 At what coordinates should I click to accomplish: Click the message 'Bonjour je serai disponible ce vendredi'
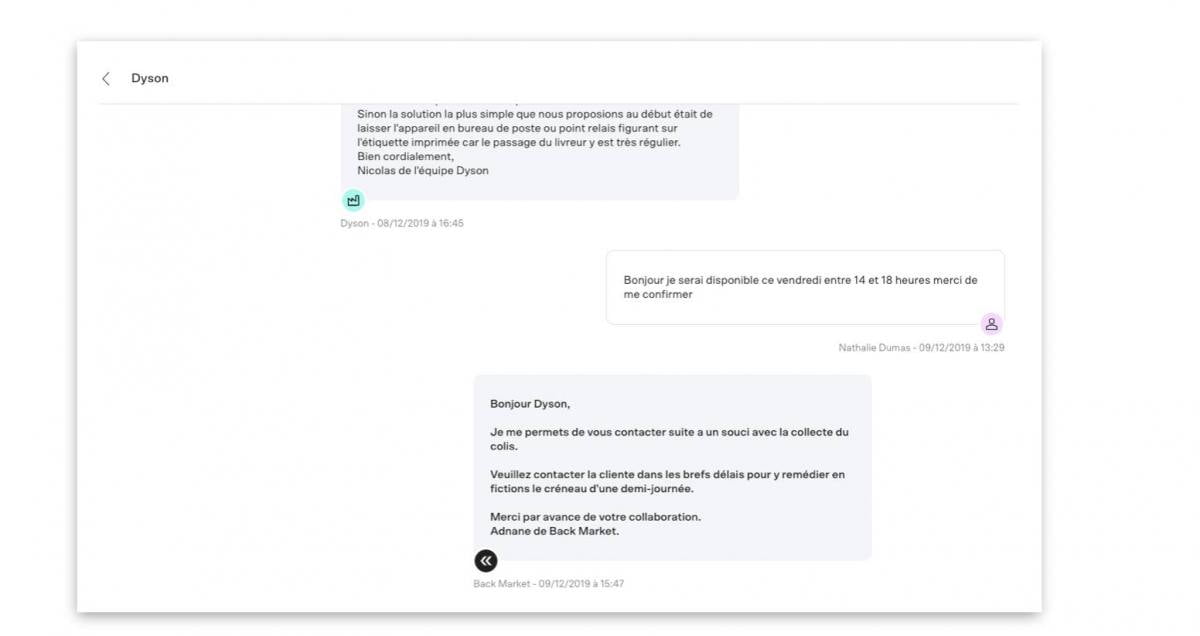click(x=805, y=287)
